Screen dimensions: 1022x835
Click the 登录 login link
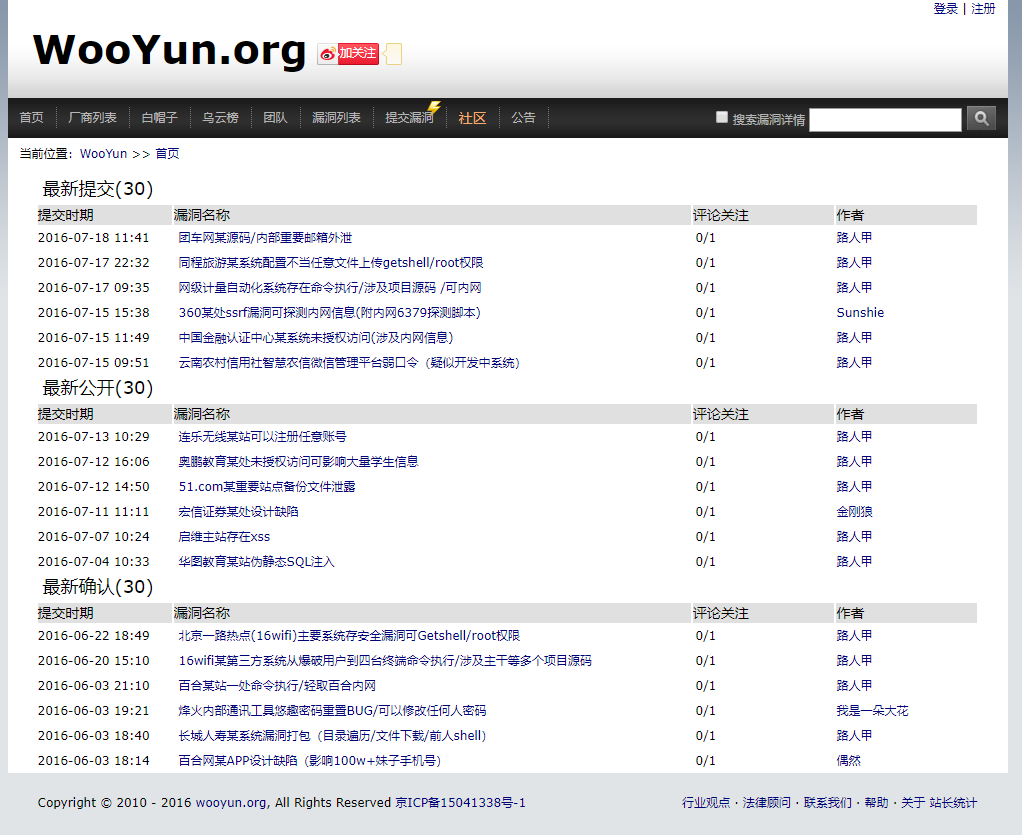tap(946, 8)
